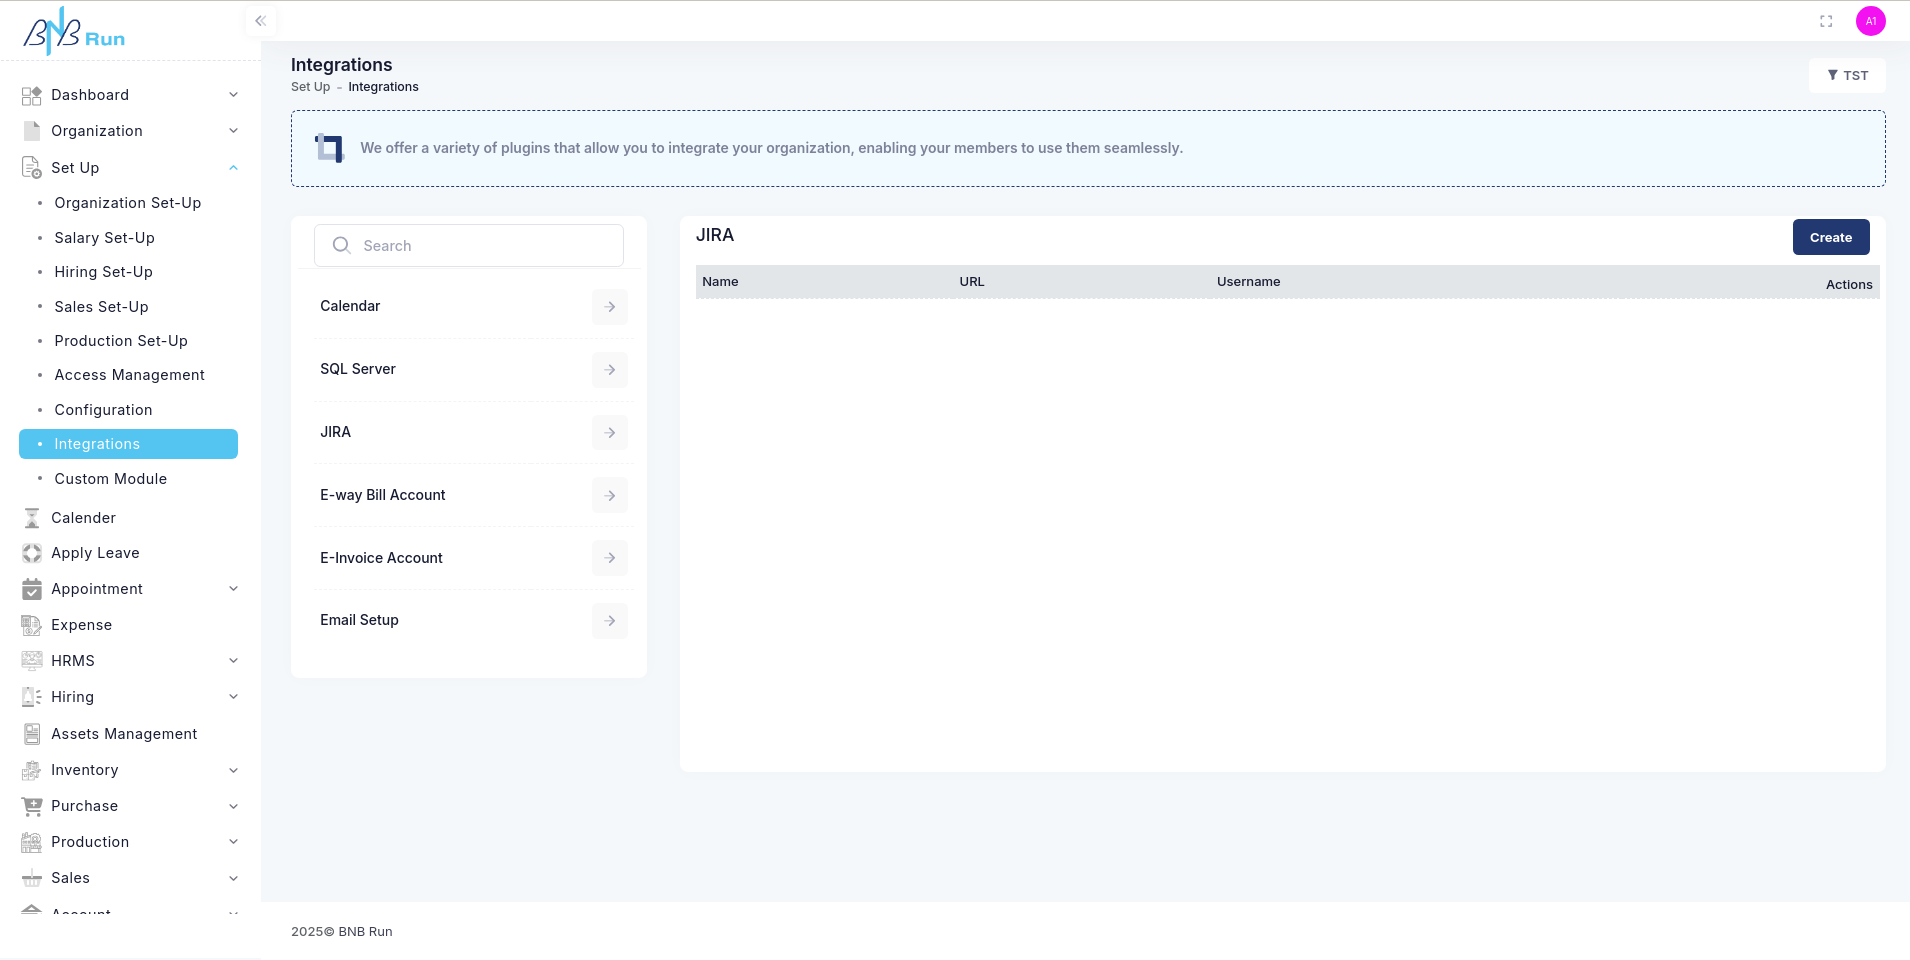Viewport: 1910px width, 960px height.
Task: Click the arrow icon beside Email Setup
Action: click(x=609, y=621)
